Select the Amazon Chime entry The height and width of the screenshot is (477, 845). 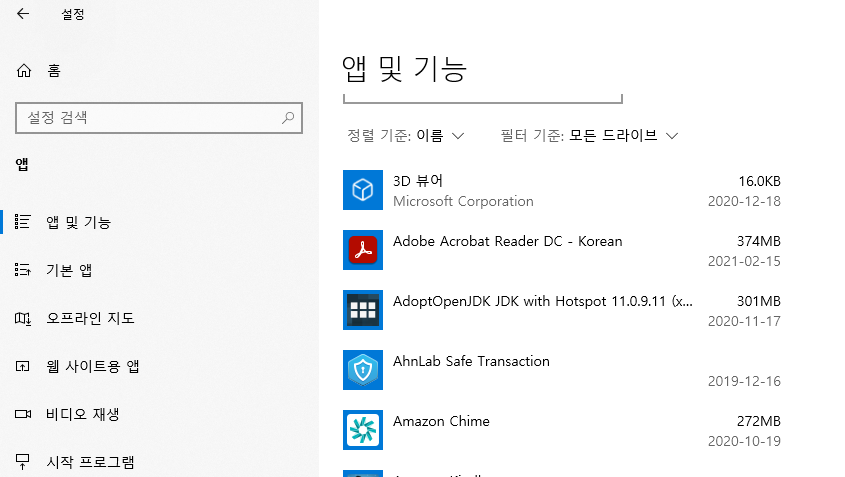[x=441, y=421]
